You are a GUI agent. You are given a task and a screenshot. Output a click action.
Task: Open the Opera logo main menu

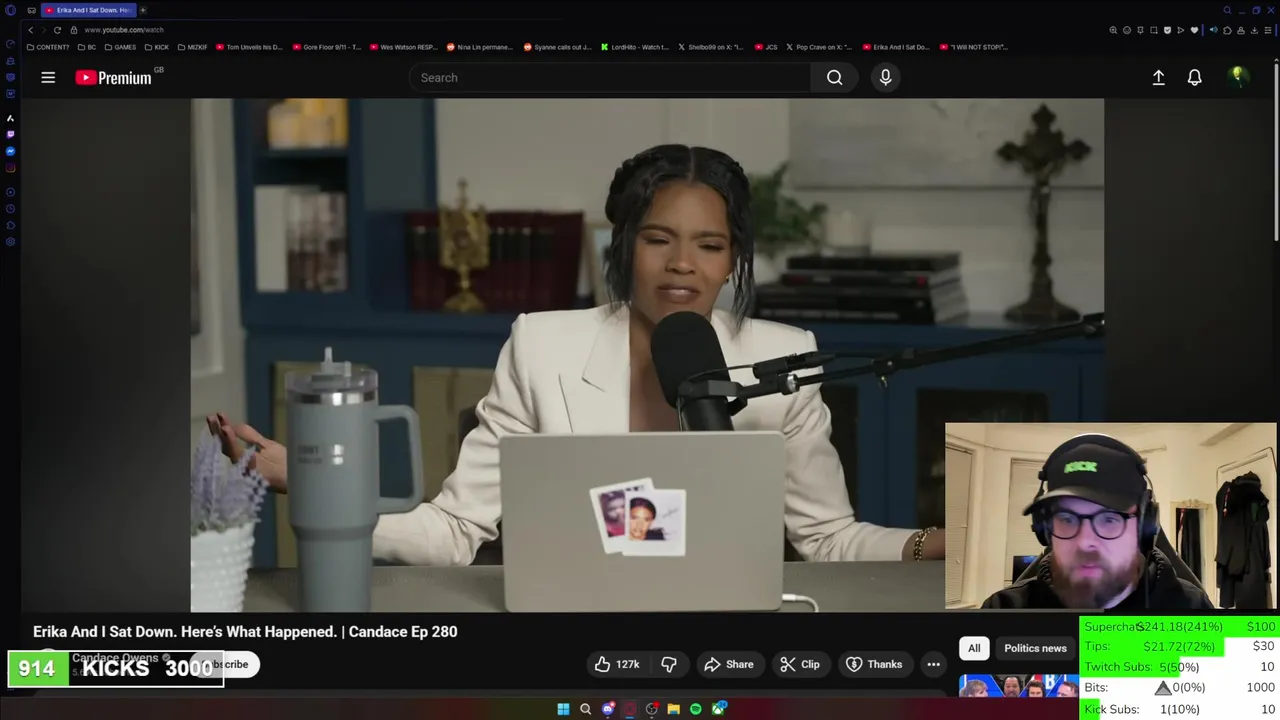(x=10, y=10)
